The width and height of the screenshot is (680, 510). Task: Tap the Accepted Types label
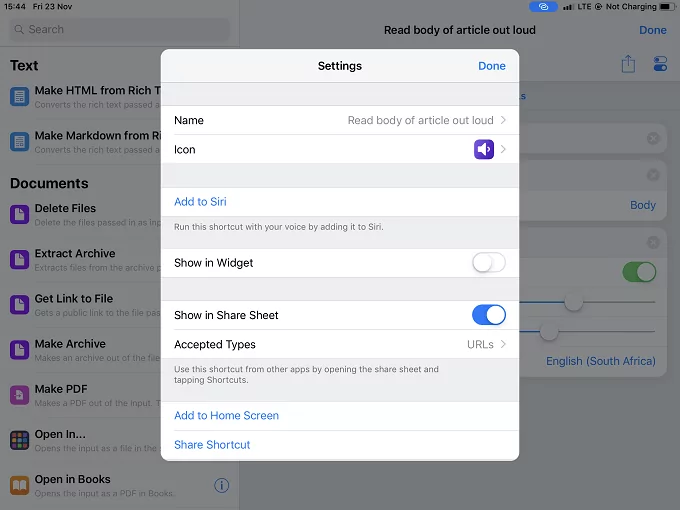pyautogui.click(x=215, y=344)
